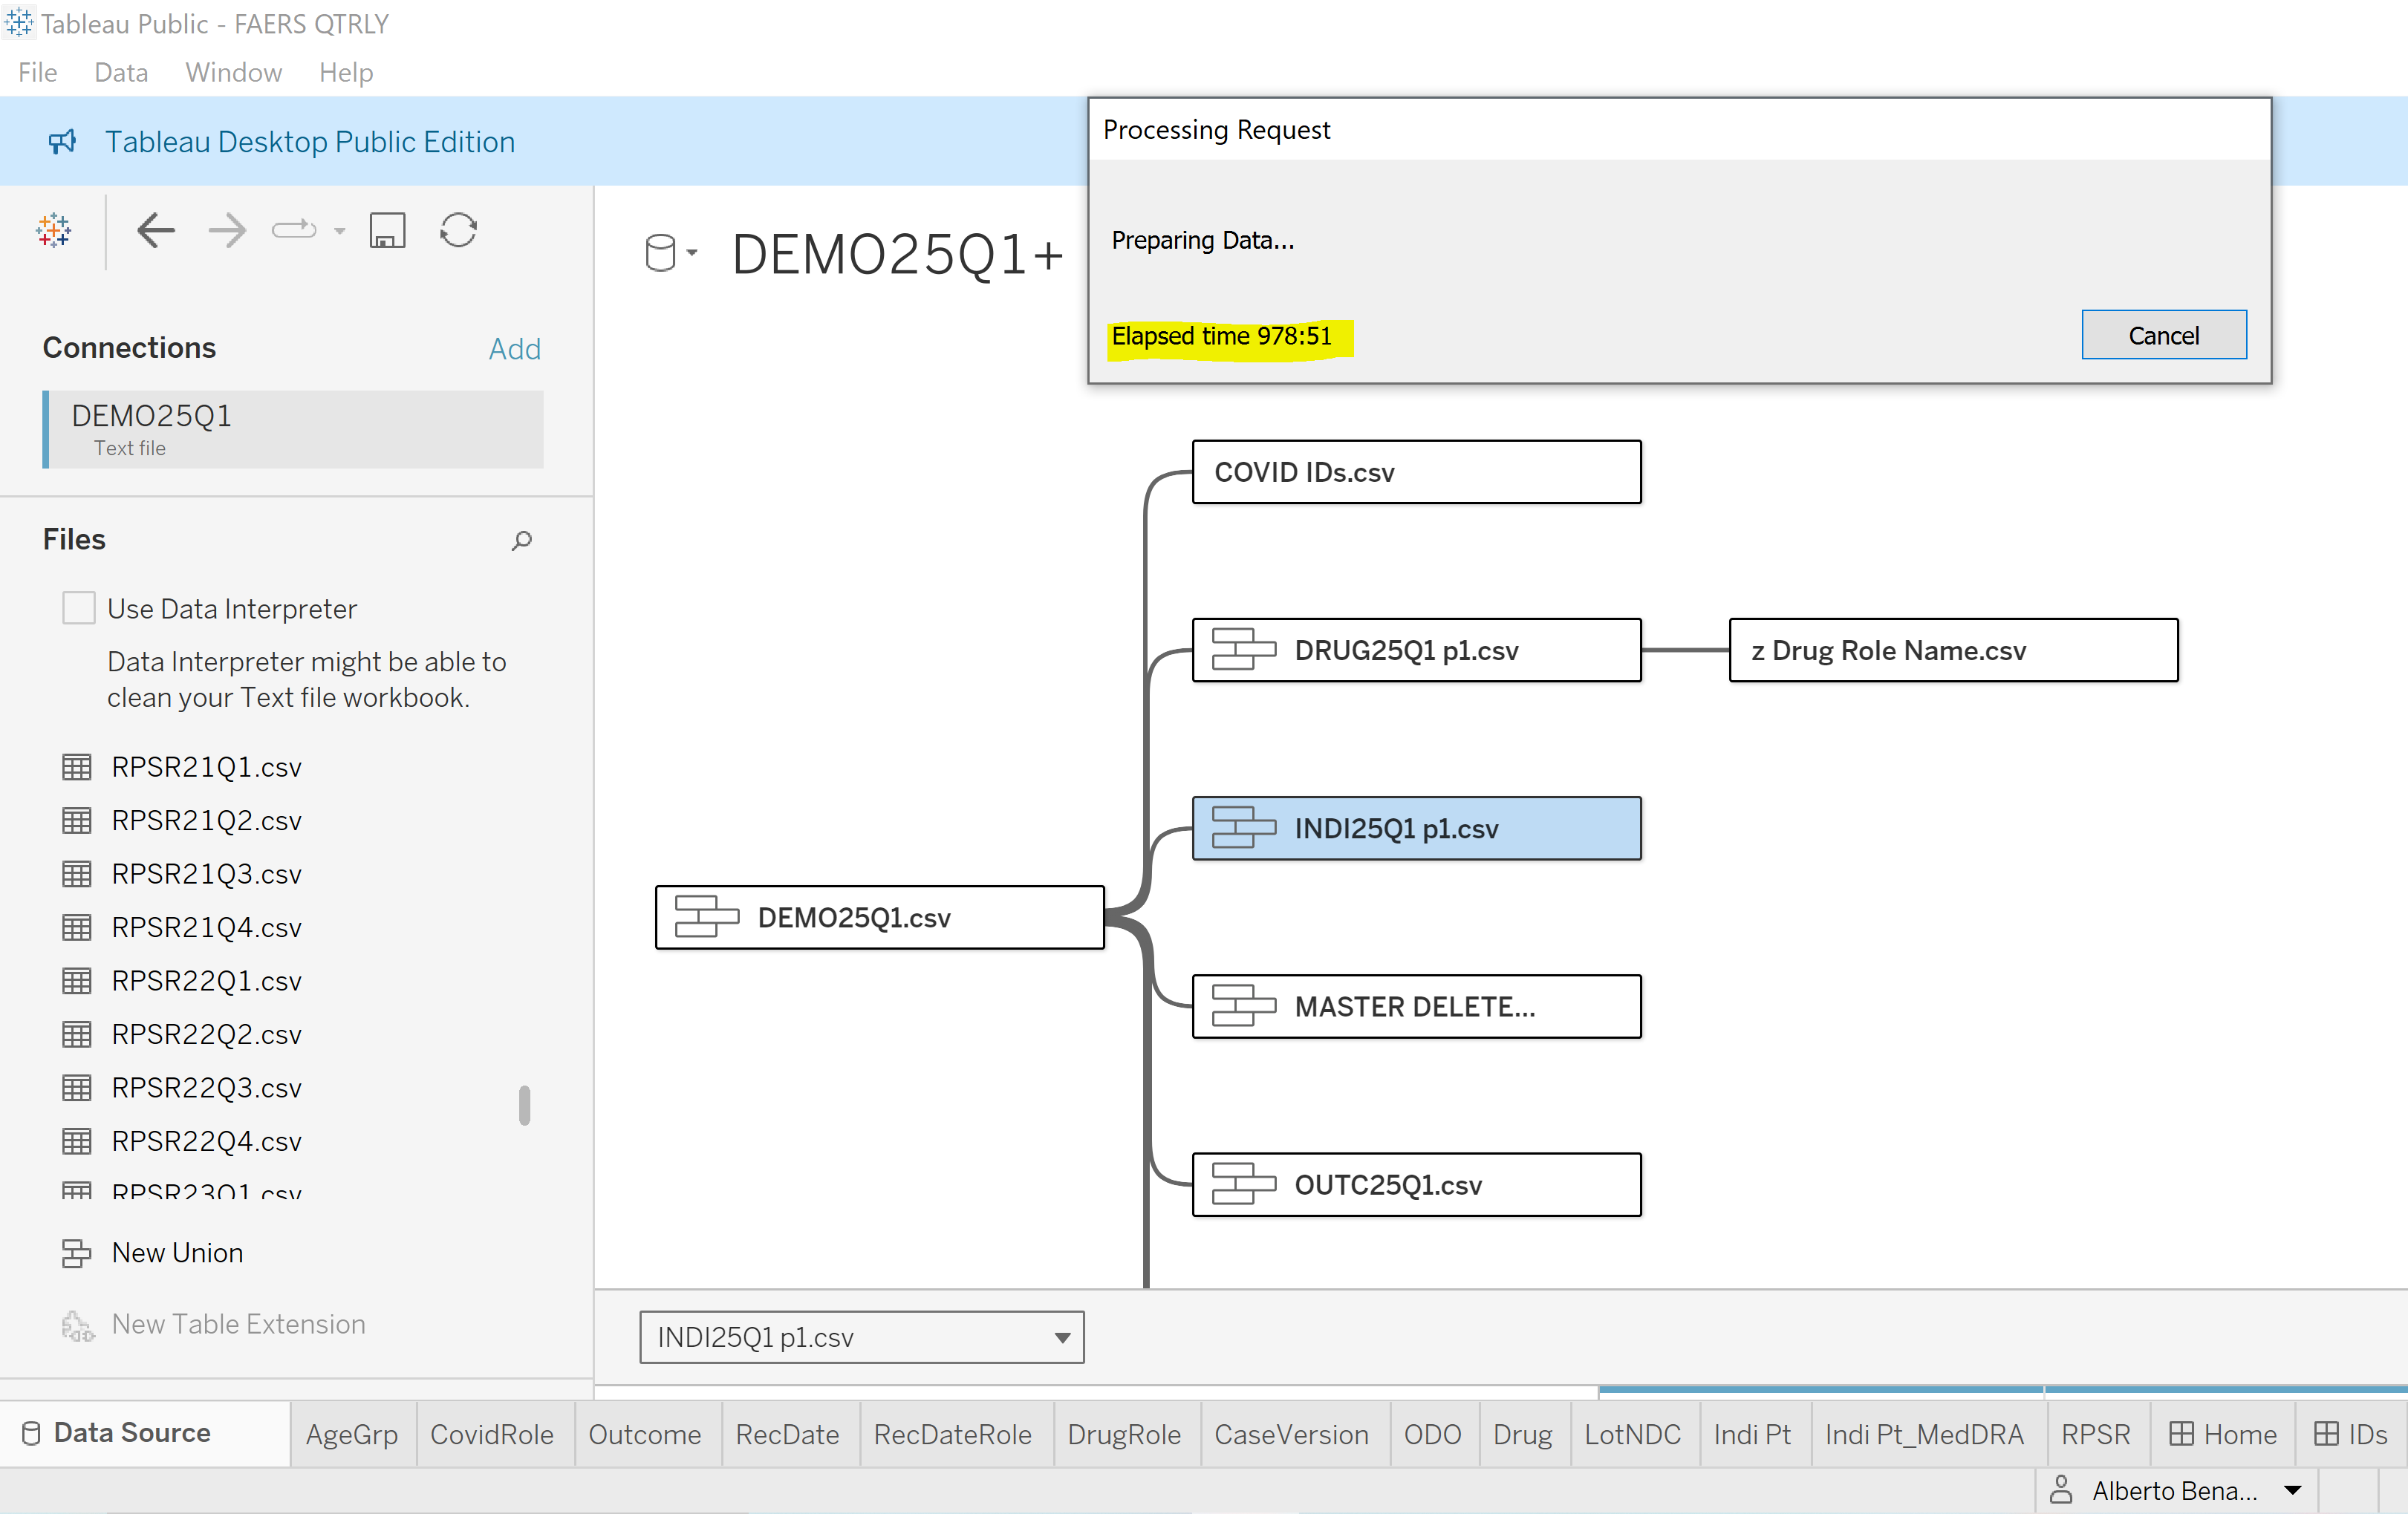
Task: Search files using the magnifier icon
Action: tap(521, 540)
